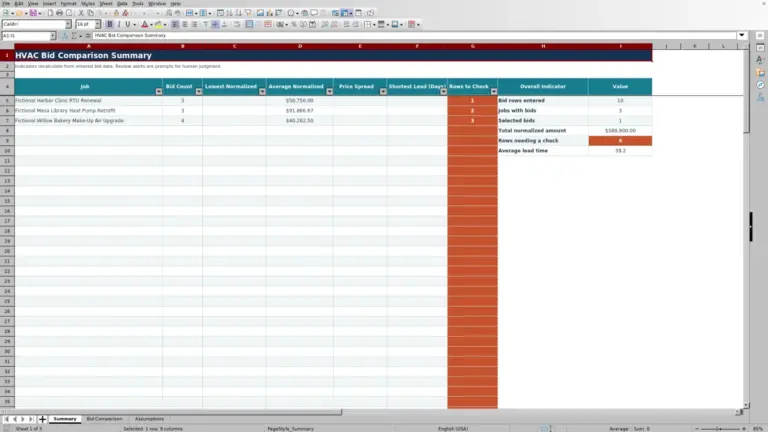Open the font size dropdown
This screenshot has width=768, height=432.
pos(97,24)
